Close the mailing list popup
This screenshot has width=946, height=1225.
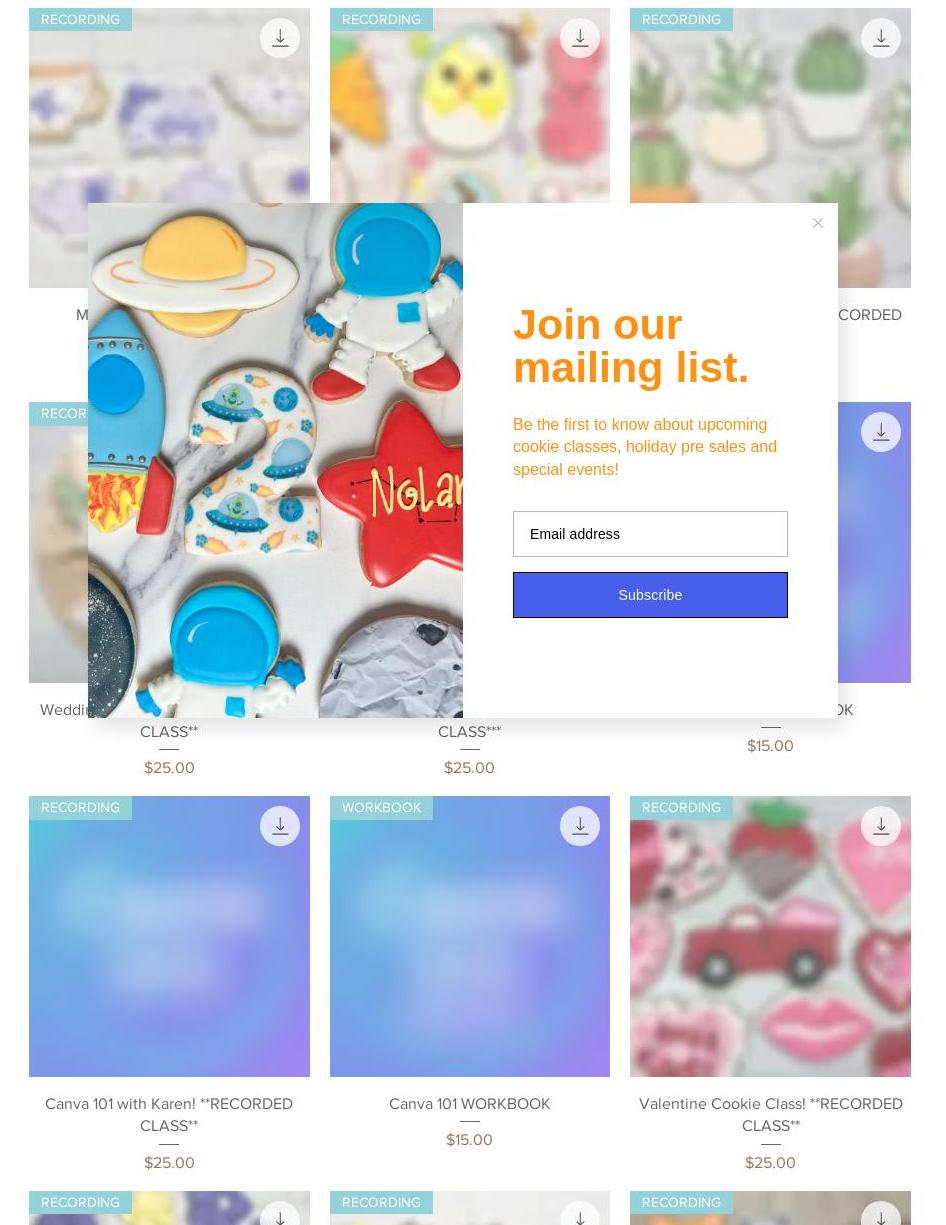coord(818,223)
